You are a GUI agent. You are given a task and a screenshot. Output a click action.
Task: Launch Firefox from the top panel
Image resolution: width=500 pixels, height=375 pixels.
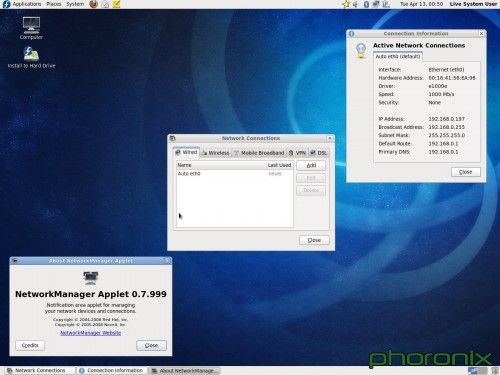94,4
